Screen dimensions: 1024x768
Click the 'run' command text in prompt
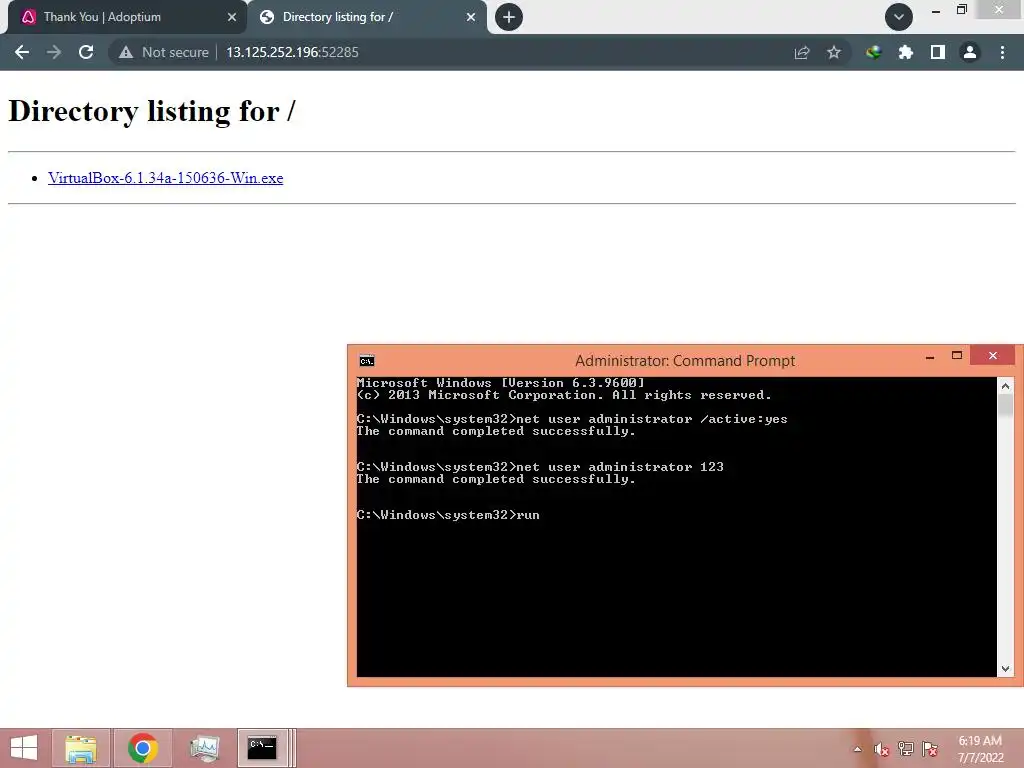pyautogui.click(x=528, y=515)
